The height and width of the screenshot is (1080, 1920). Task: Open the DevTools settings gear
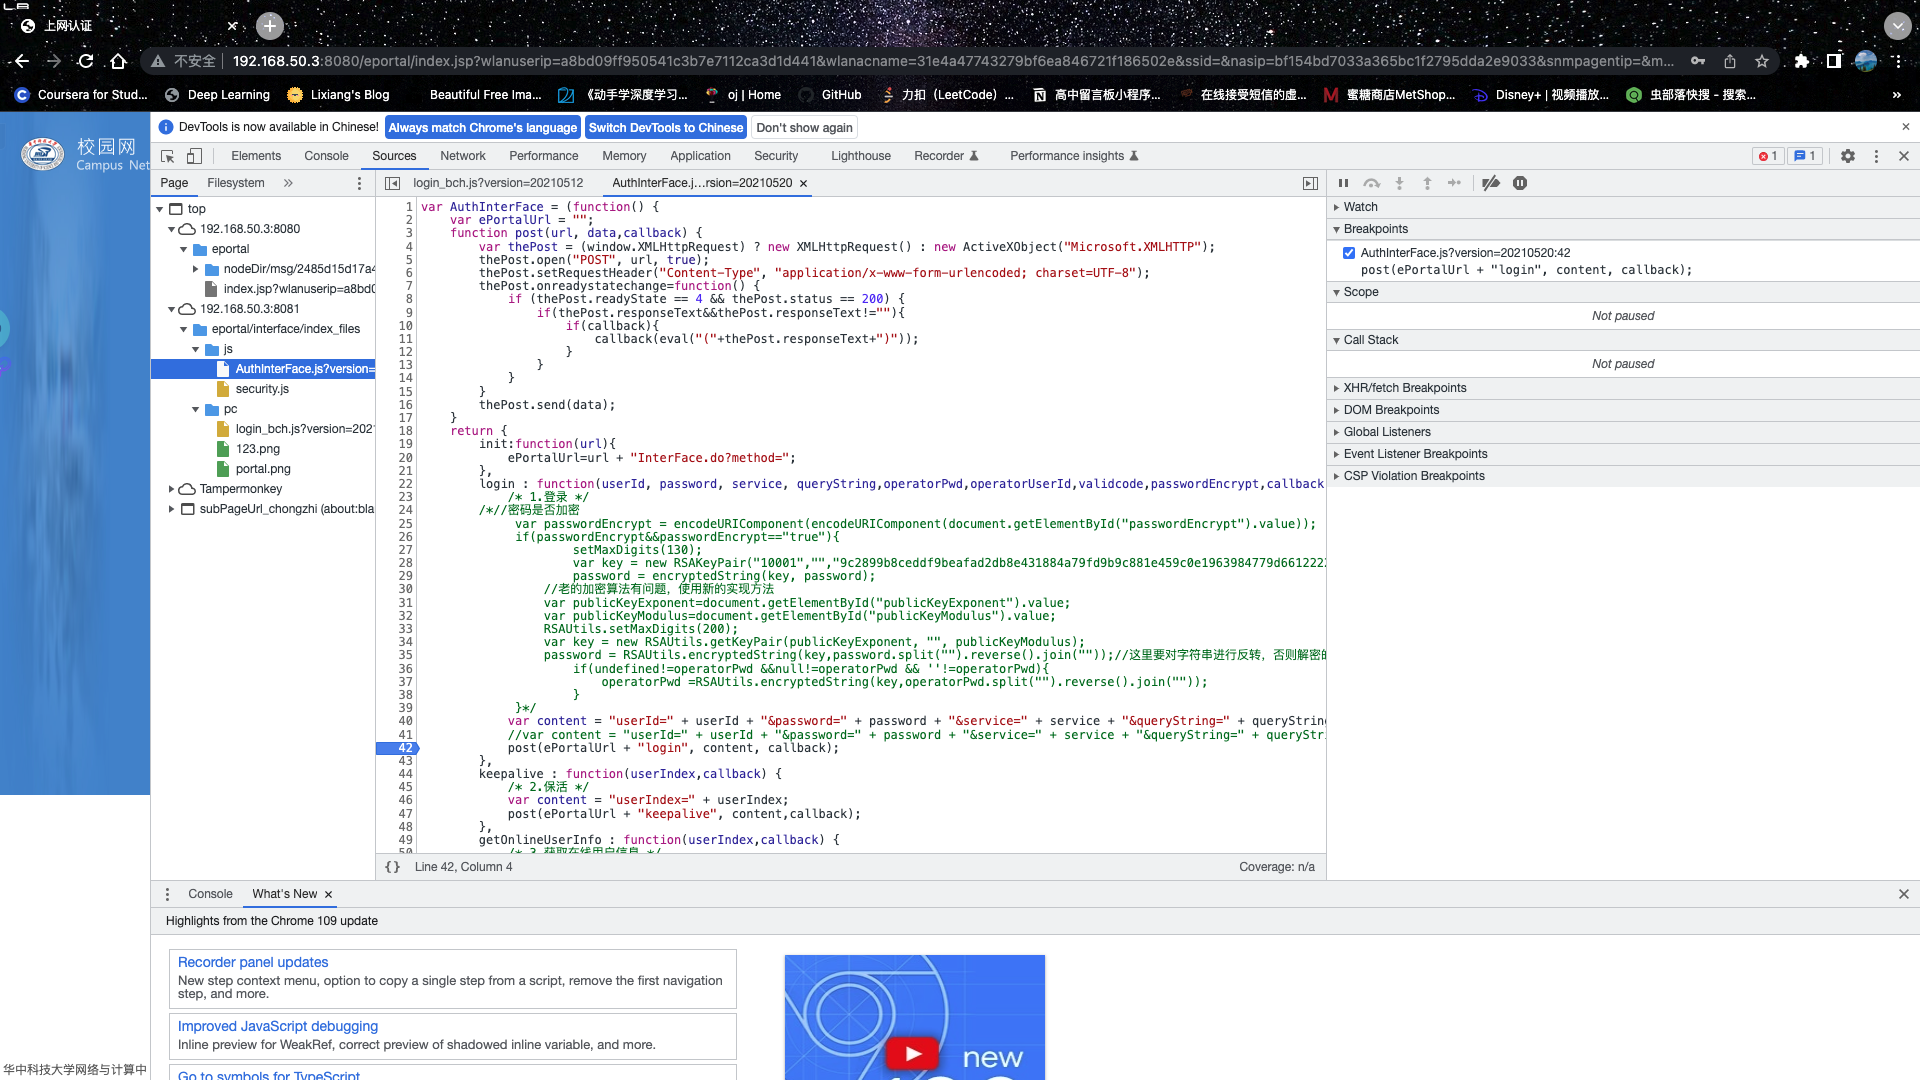pos(1847,156)
